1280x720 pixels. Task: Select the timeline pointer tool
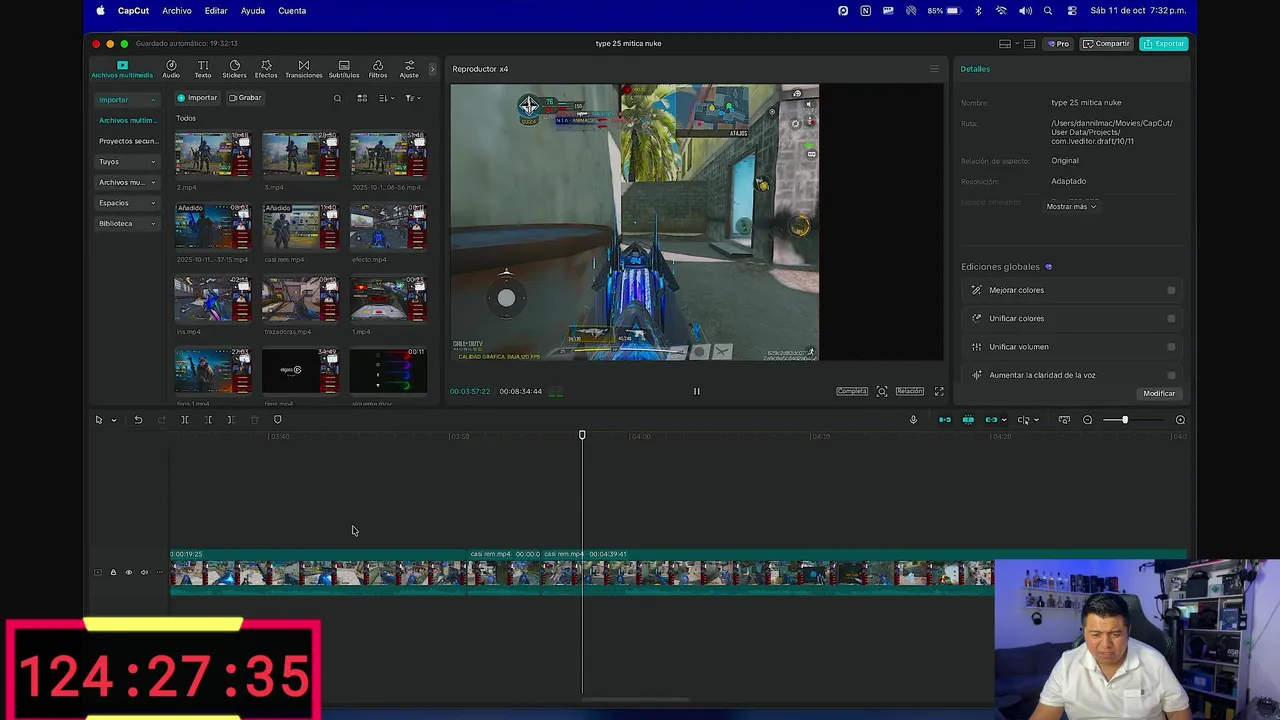tap(99, 420)
